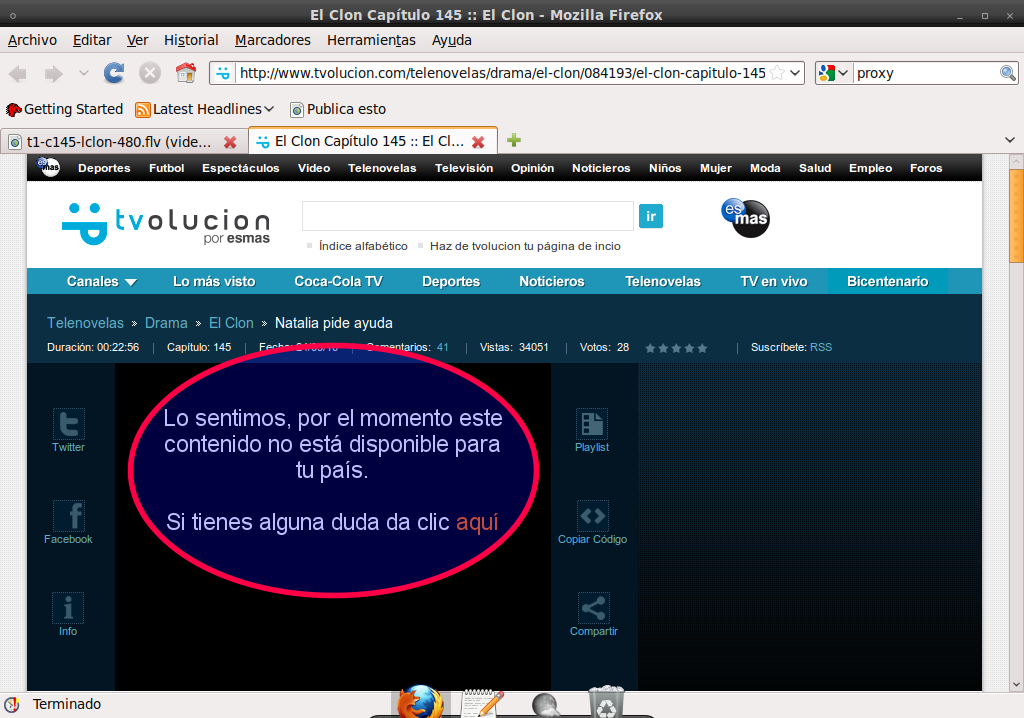Open the Ver menu
The height and width of the screenshot is (718, 1024).
pos(137,40)
